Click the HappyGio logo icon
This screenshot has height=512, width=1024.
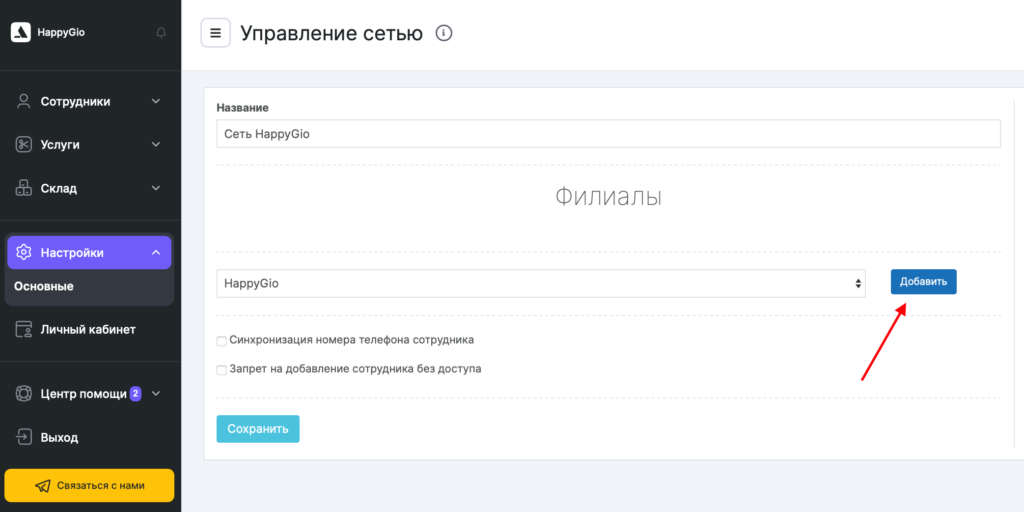(20, 32)
